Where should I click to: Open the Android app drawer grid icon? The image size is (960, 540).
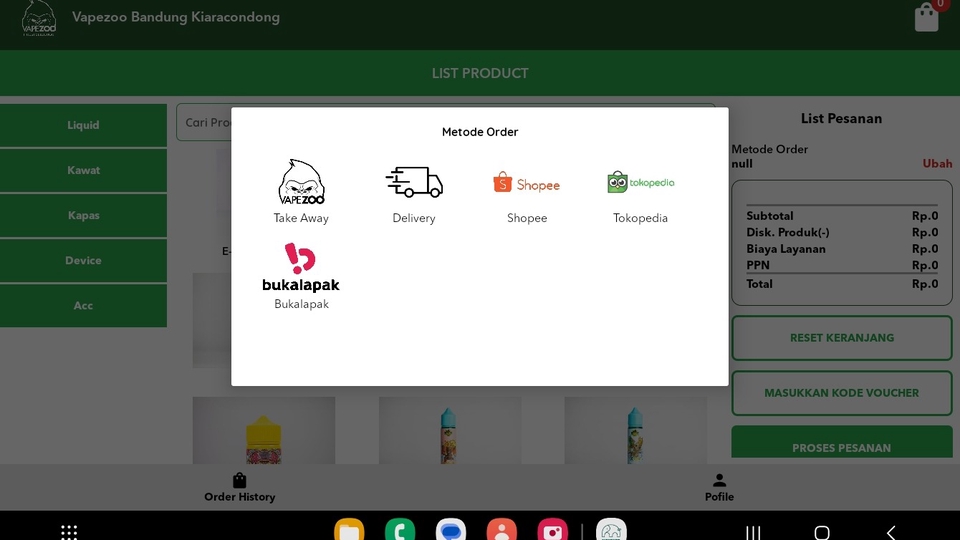(x=69, y=531)
